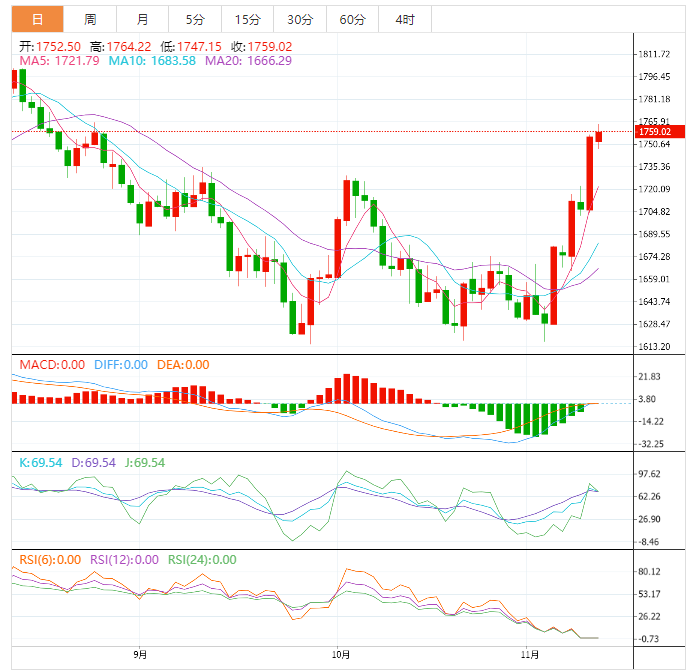Open the 5分 five-minute chart tab
The image size is (690, 672).
click(195, 19)
